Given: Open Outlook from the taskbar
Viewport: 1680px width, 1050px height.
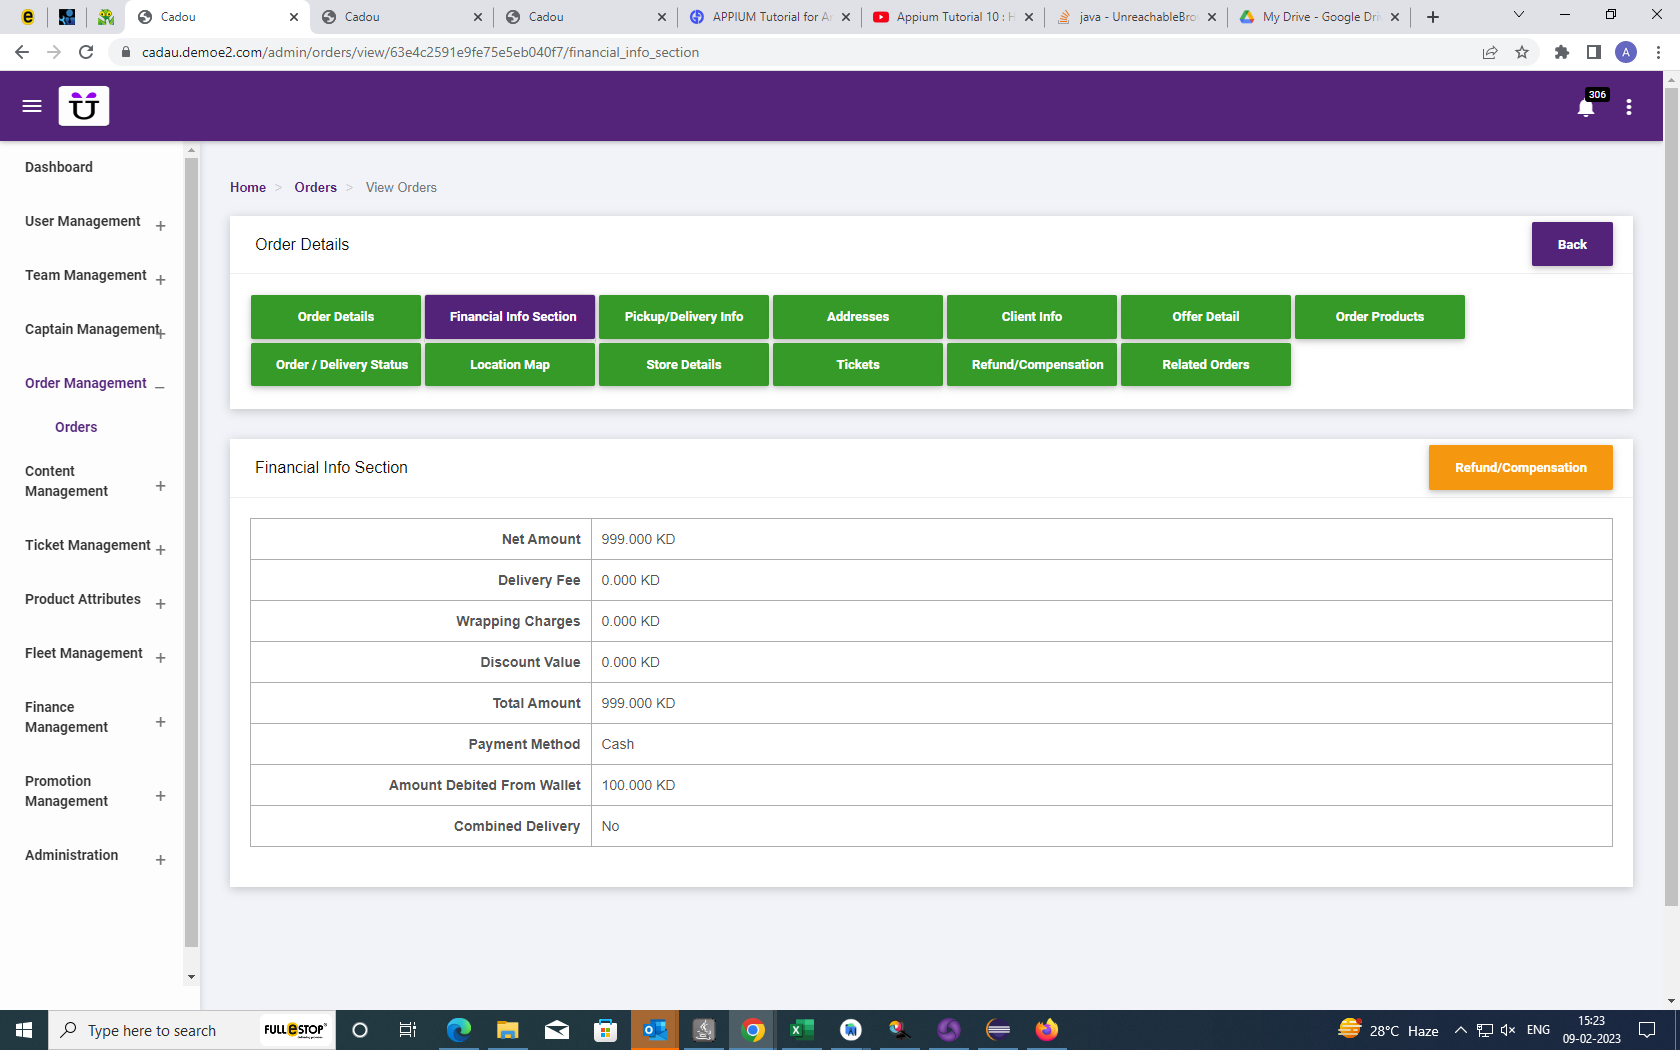Looking at the screenshot, I should (655, 1030).
